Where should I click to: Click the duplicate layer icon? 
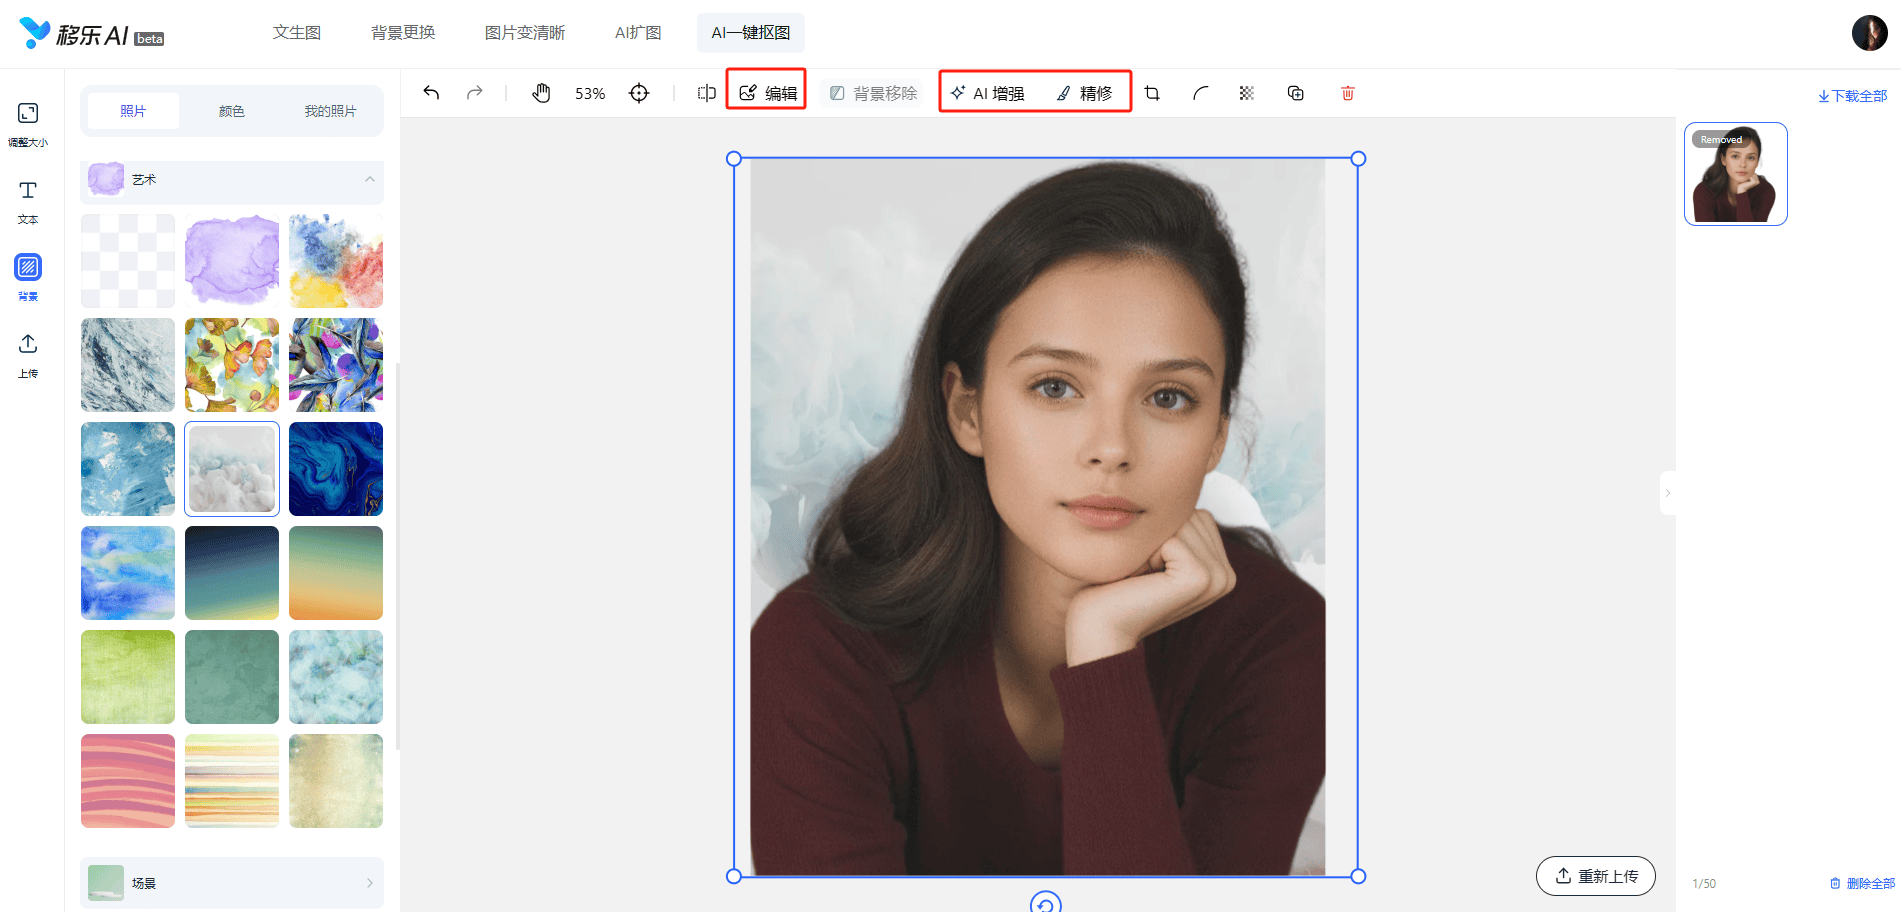1296,93
